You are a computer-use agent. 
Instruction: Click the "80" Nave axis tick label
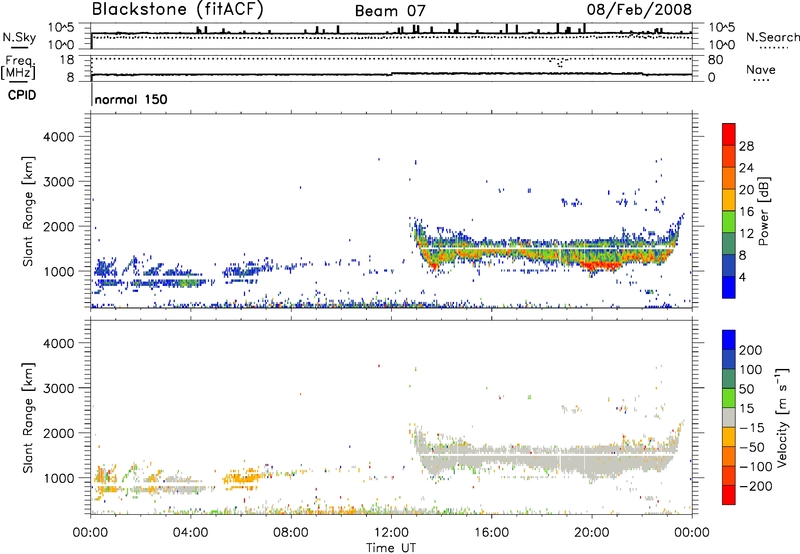pos(715,60)
